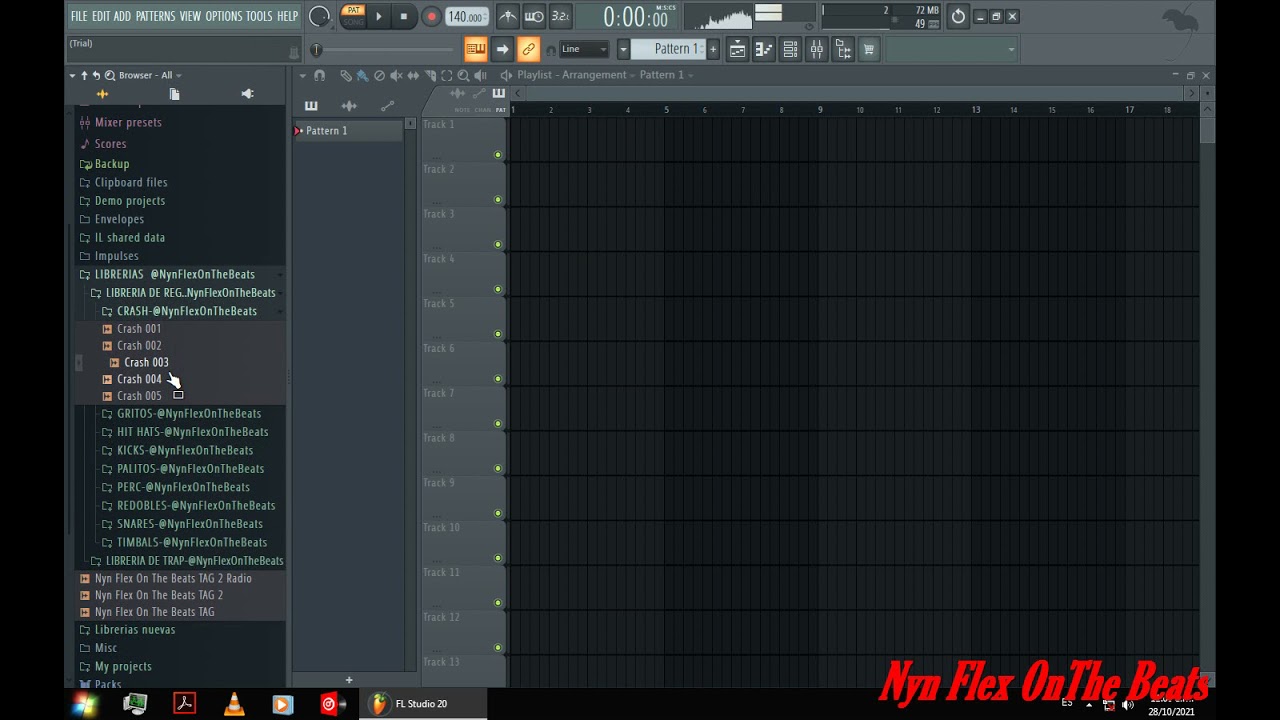Open the Playlist view button
This screenshot has height=720, width=1280.
pyautogui.click(x=737, y=49)
